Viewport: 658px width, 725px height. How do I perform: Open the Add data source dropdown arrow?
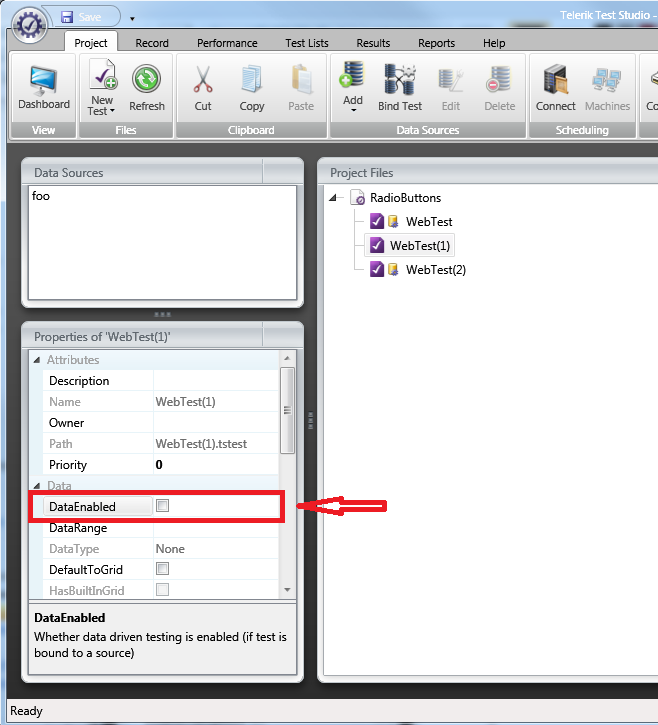[x=353, y=110]
